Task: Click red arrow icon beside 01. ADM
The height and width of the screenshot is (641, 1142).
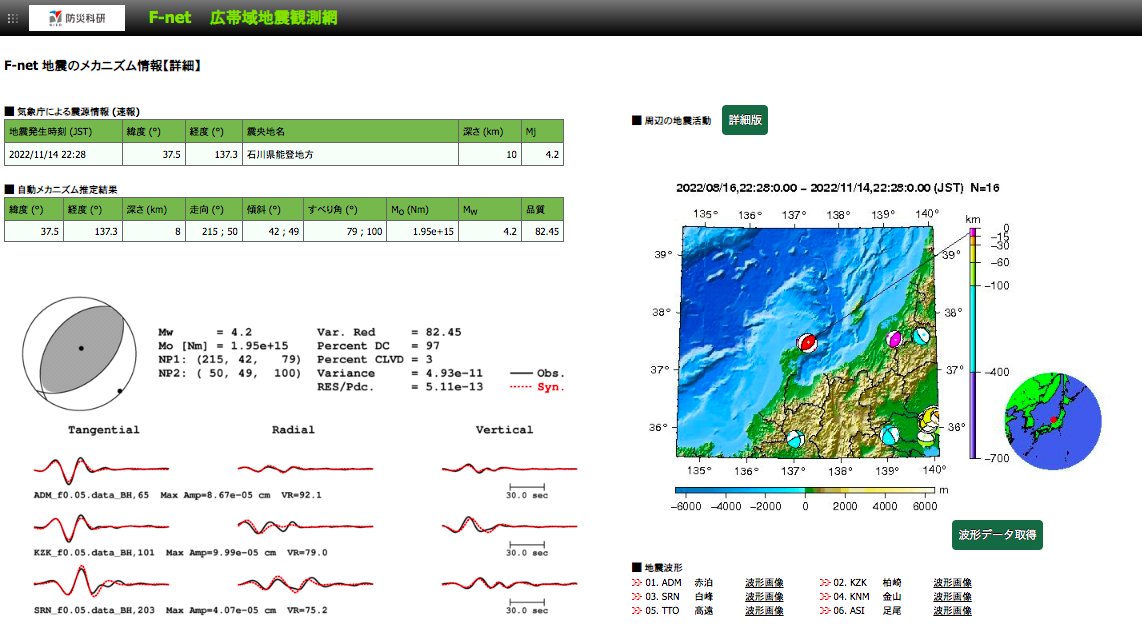Action: click(x=637, y=583)
